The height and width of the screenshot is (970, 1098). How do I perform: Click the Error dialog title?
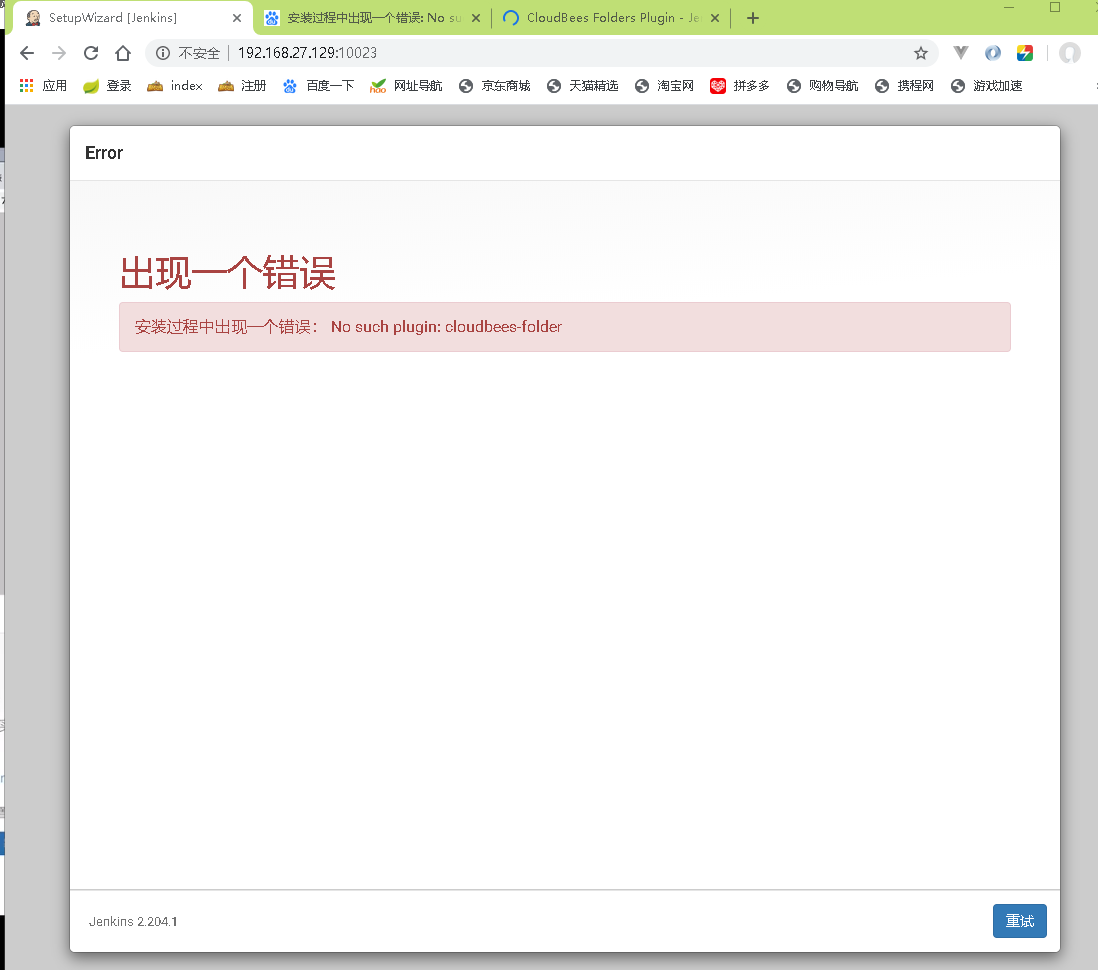click(104, 153)
